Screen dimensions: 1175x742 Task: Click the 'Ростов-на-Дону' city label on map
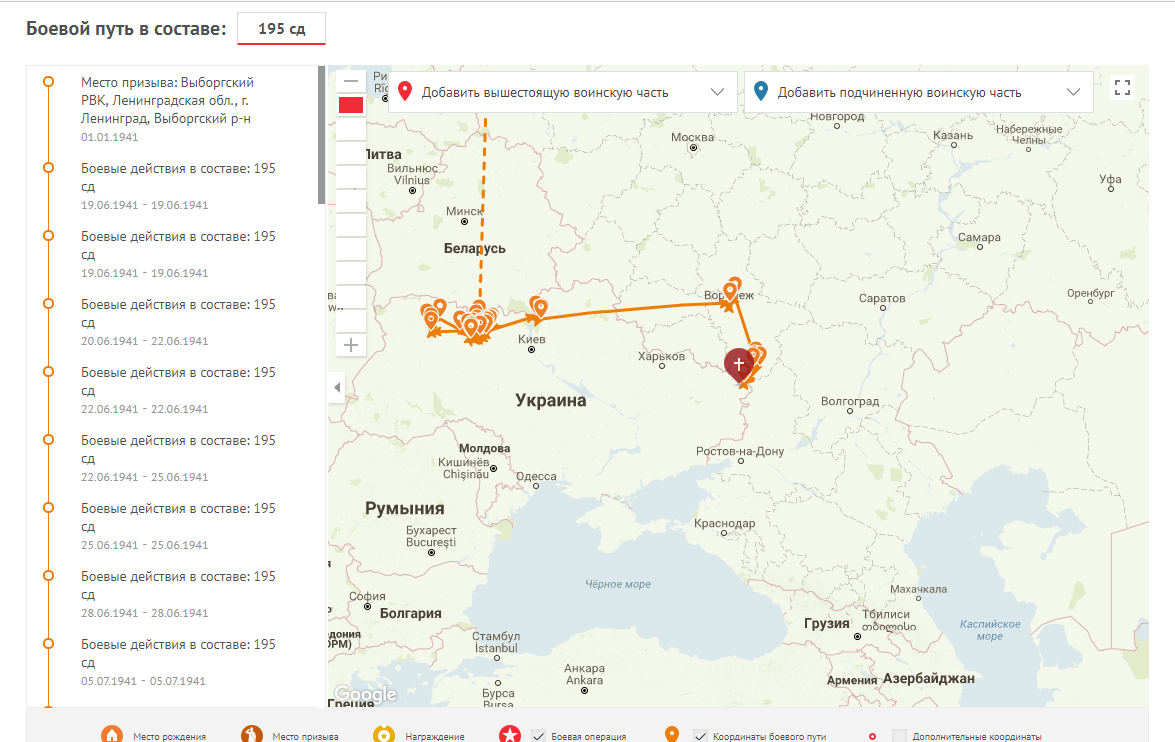click(740, 451)
